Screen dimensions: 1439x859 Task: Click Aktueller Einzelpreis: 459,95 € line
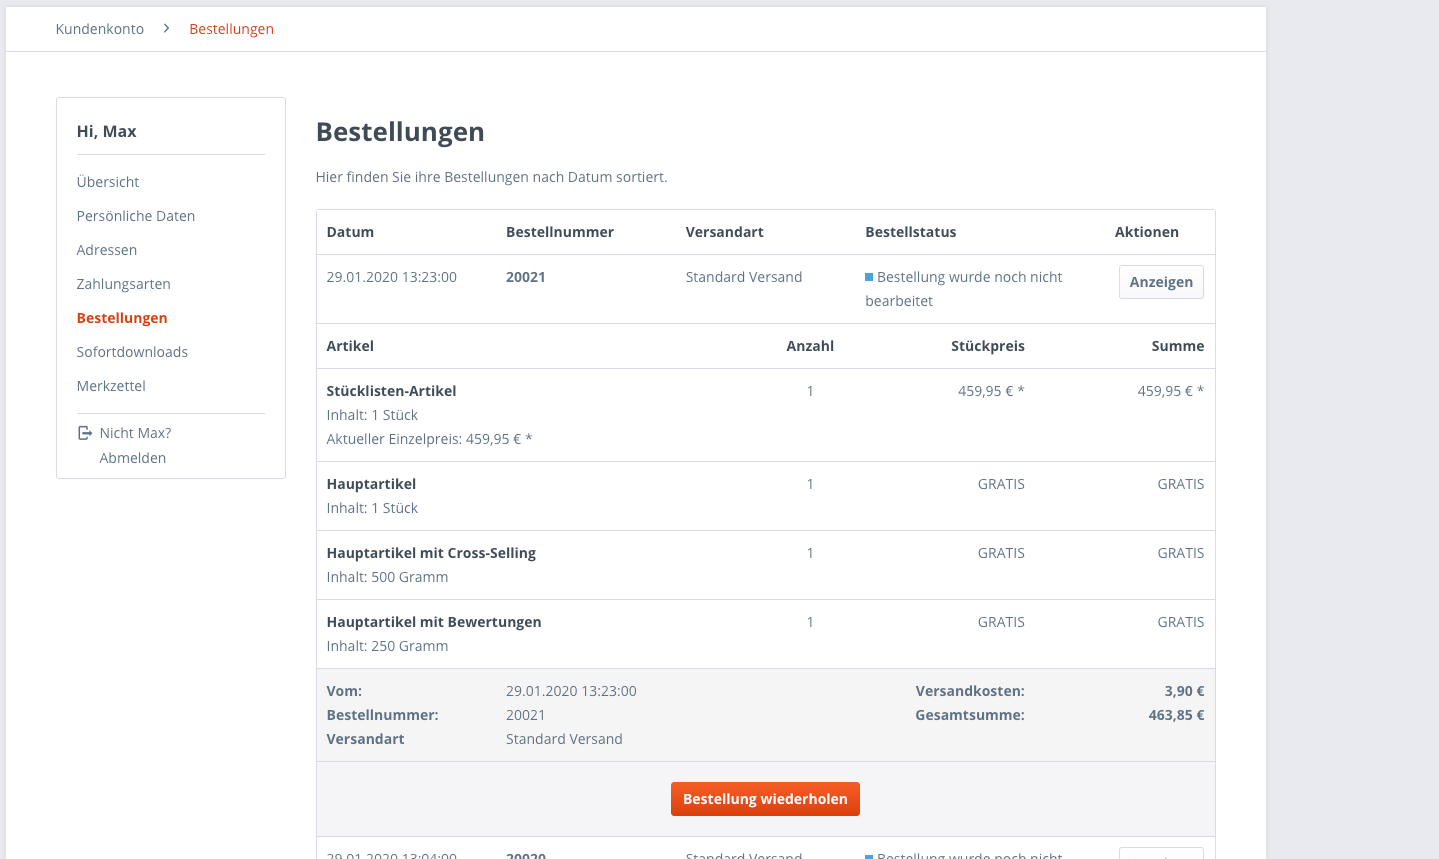click(x=429, y=439)
